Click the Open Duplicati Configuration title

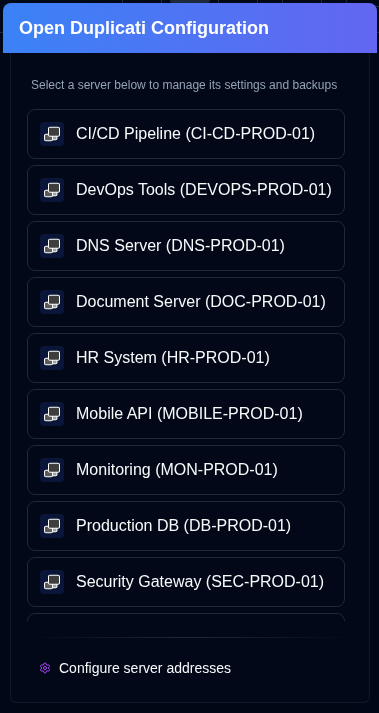pyautogui.click(x=144, y=28)
